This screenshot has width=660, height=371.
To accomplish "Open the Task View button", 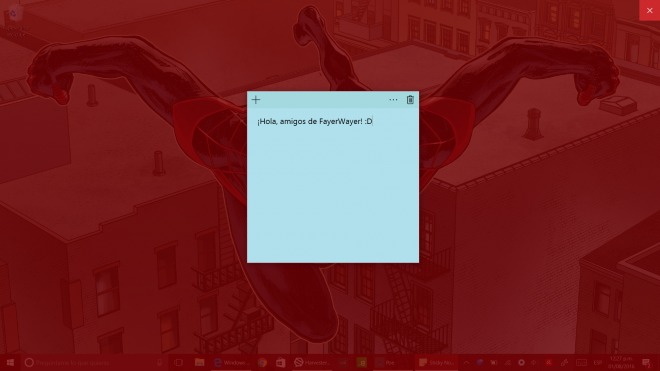I will coord(178,363).
